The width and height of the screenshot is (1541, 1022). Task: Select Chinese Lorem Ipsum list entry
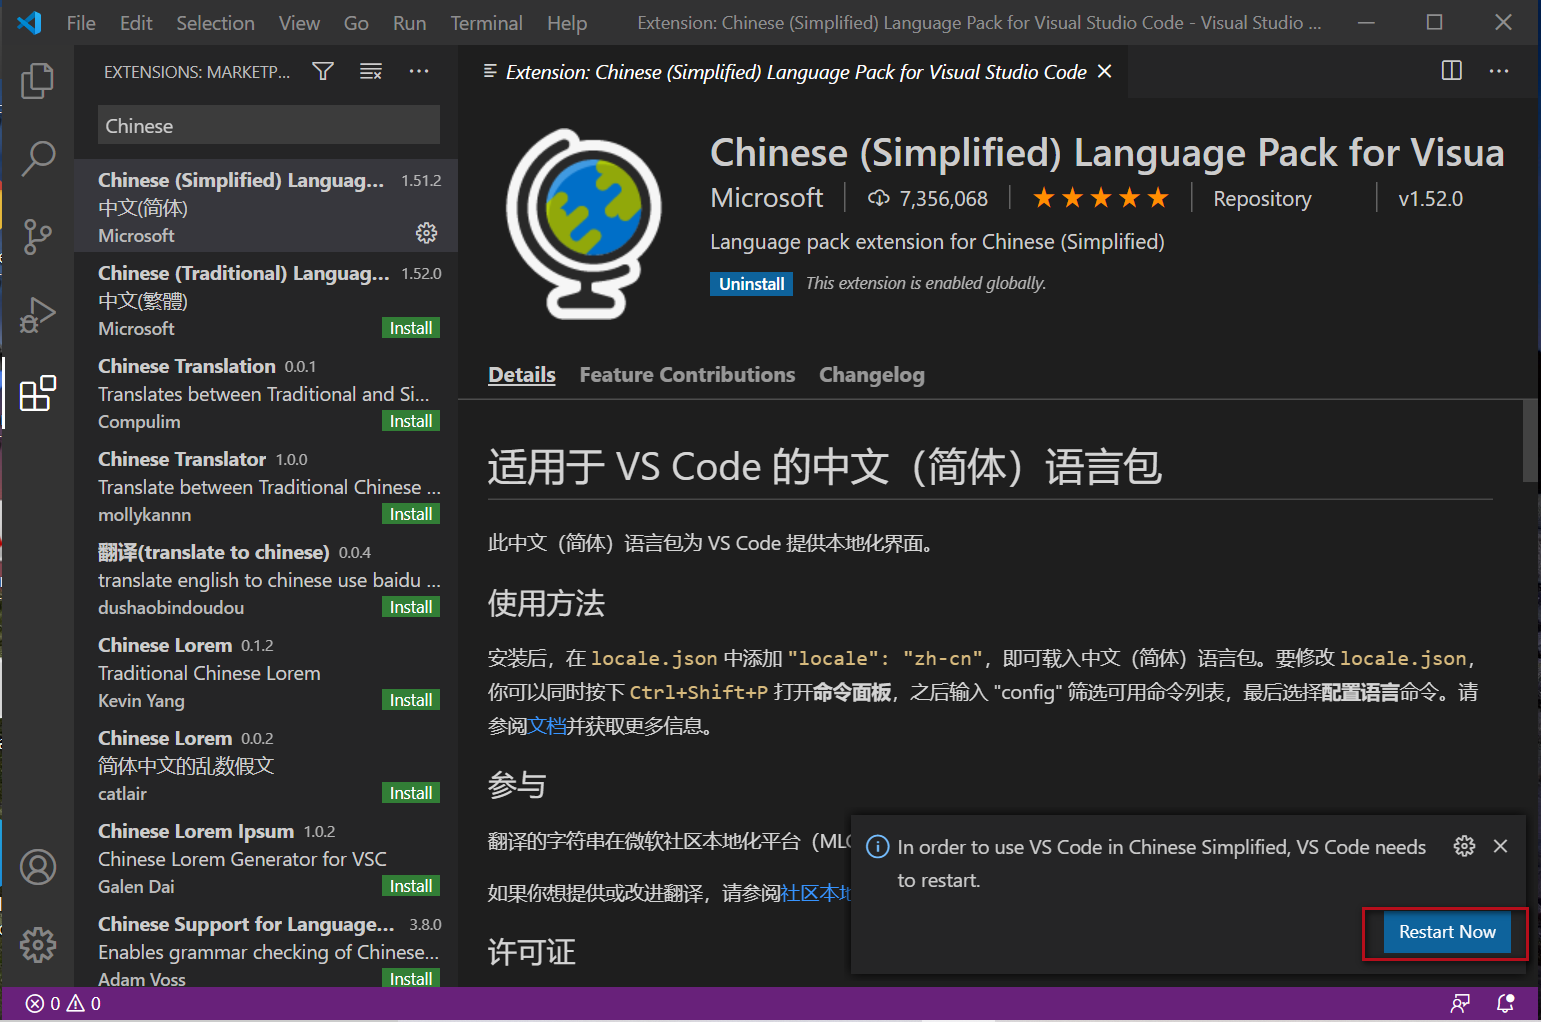(266, 857)
